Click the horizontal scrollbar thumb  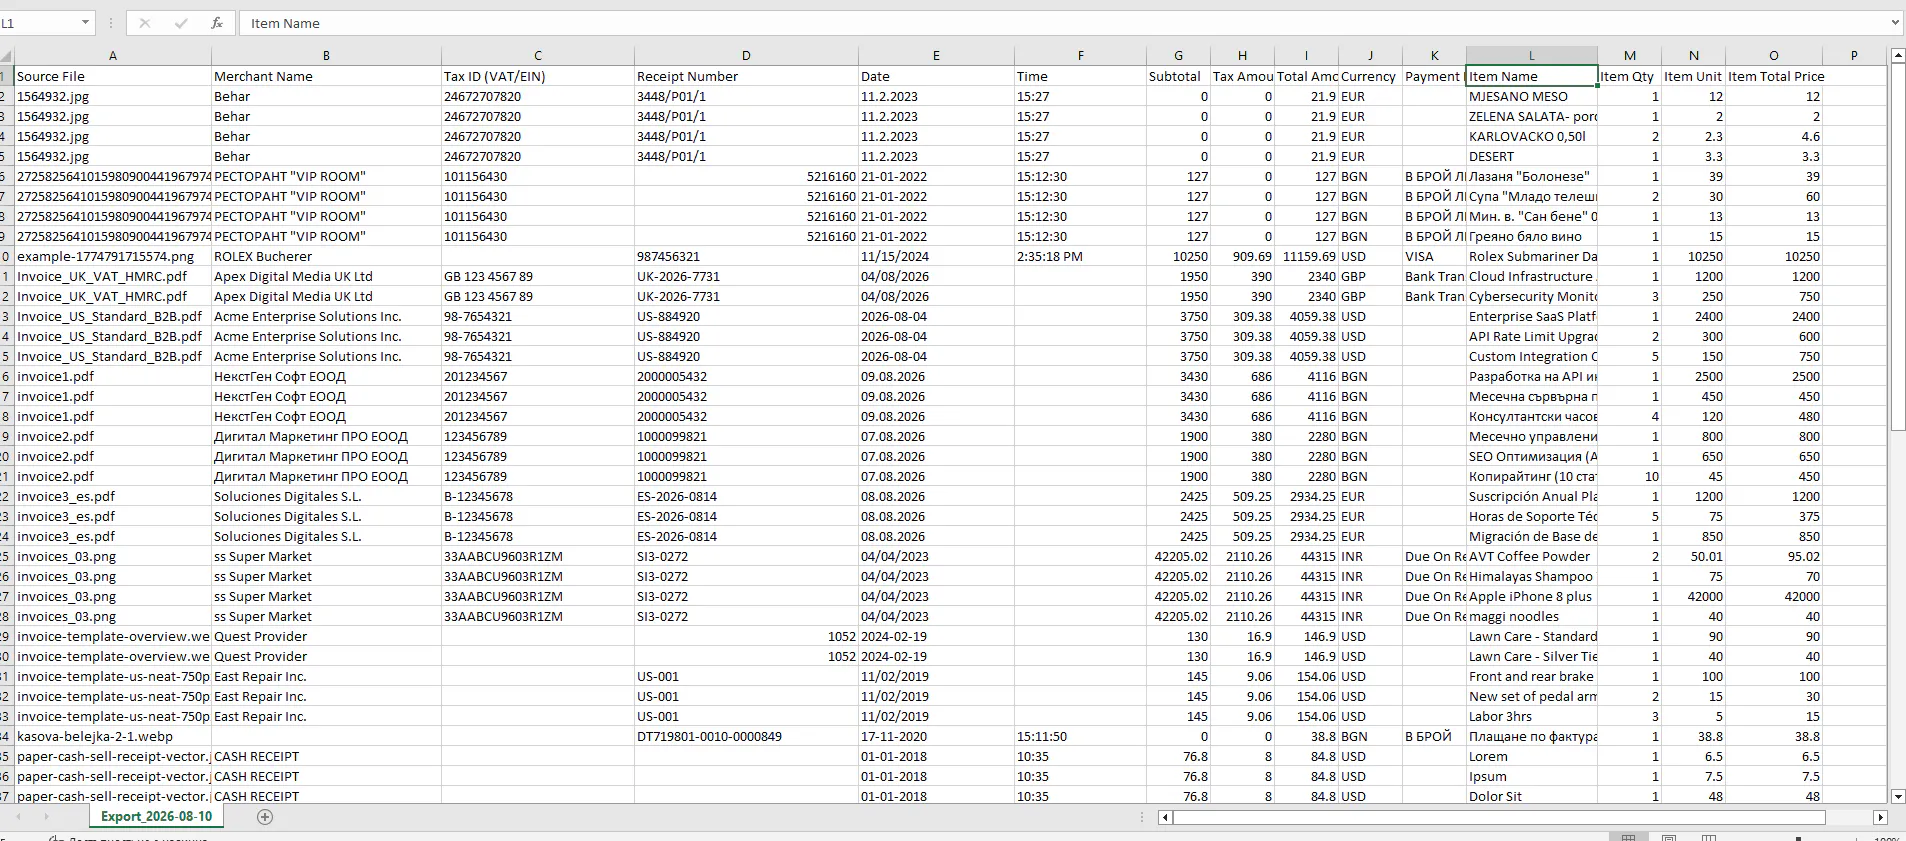(1499, 817)
